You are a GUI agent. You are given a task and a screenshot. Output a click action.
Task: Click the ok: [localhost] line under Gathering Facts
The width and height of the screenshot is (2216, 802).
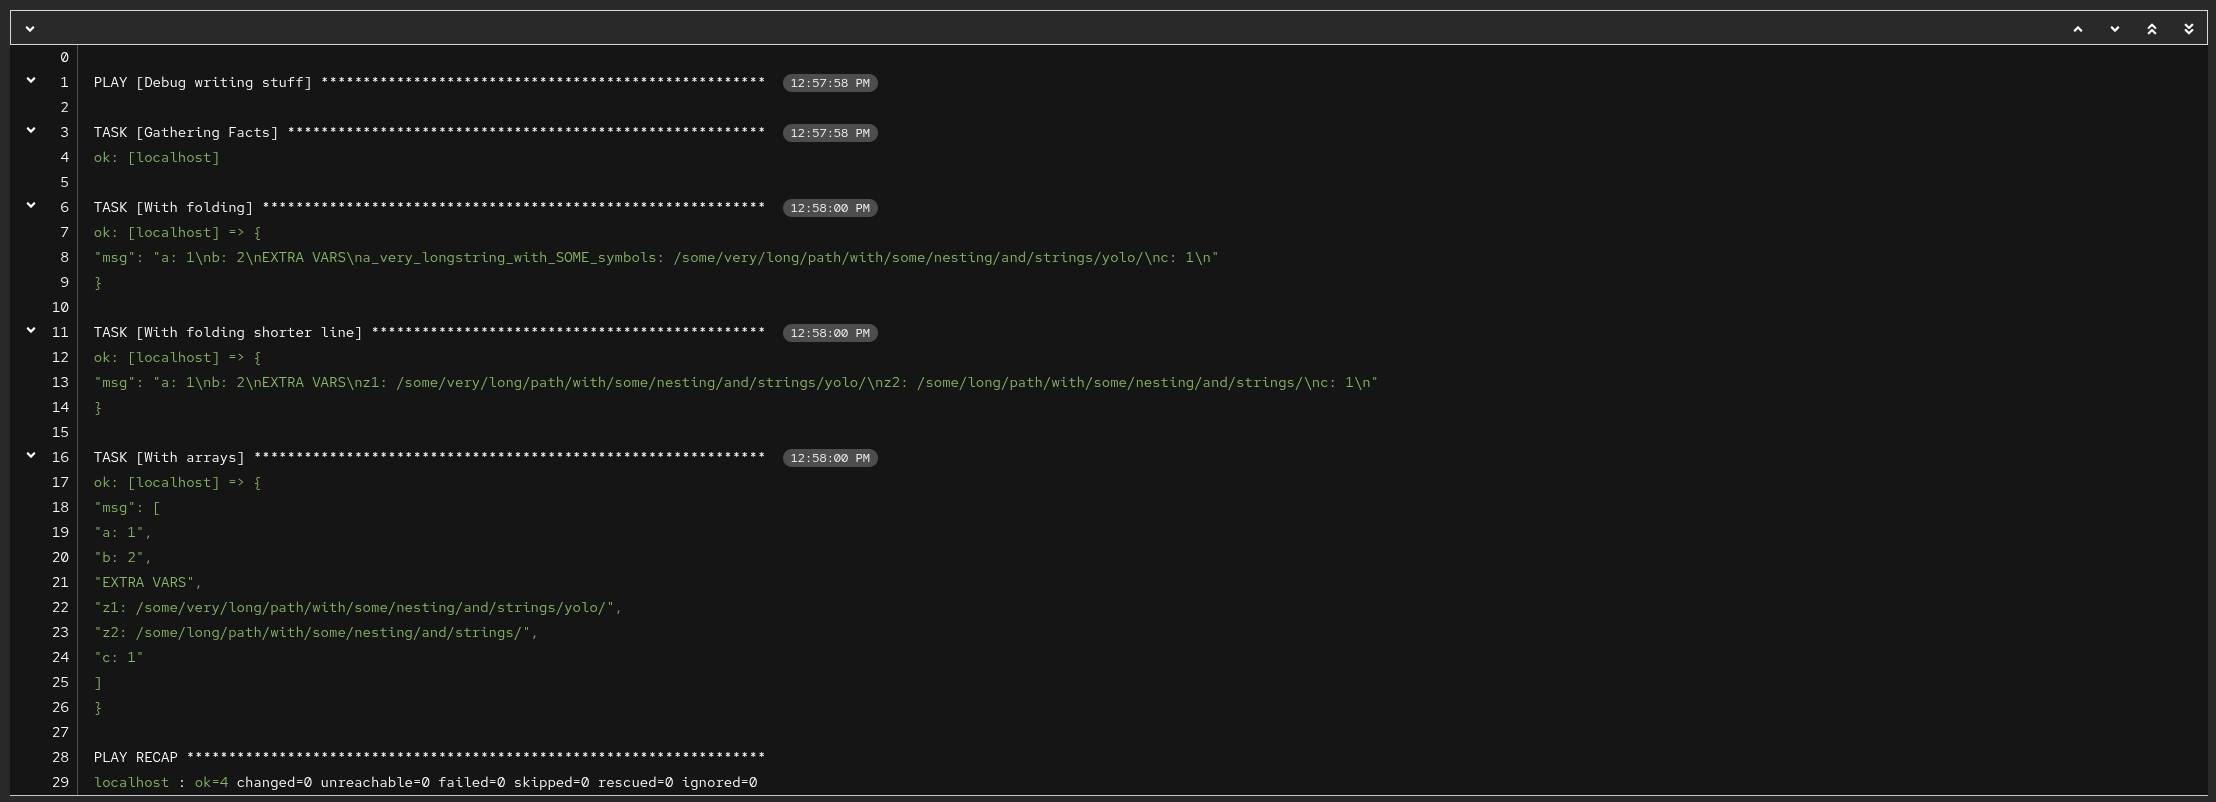coord(157,157)
